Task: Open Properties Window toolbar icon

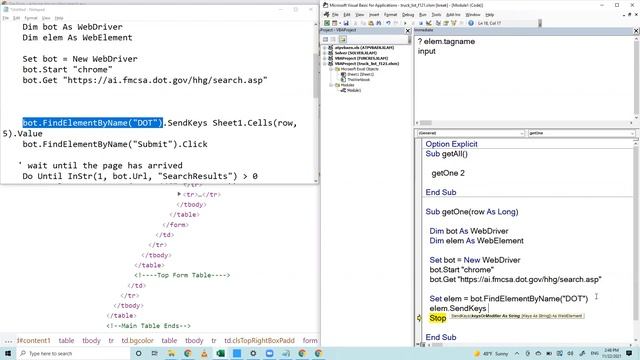Action: [446, 23]
